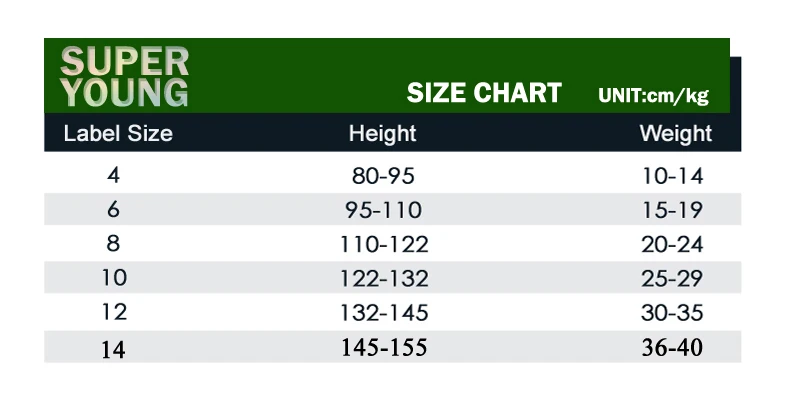
Task: Select the Weight column header
Action: (676, 134)
